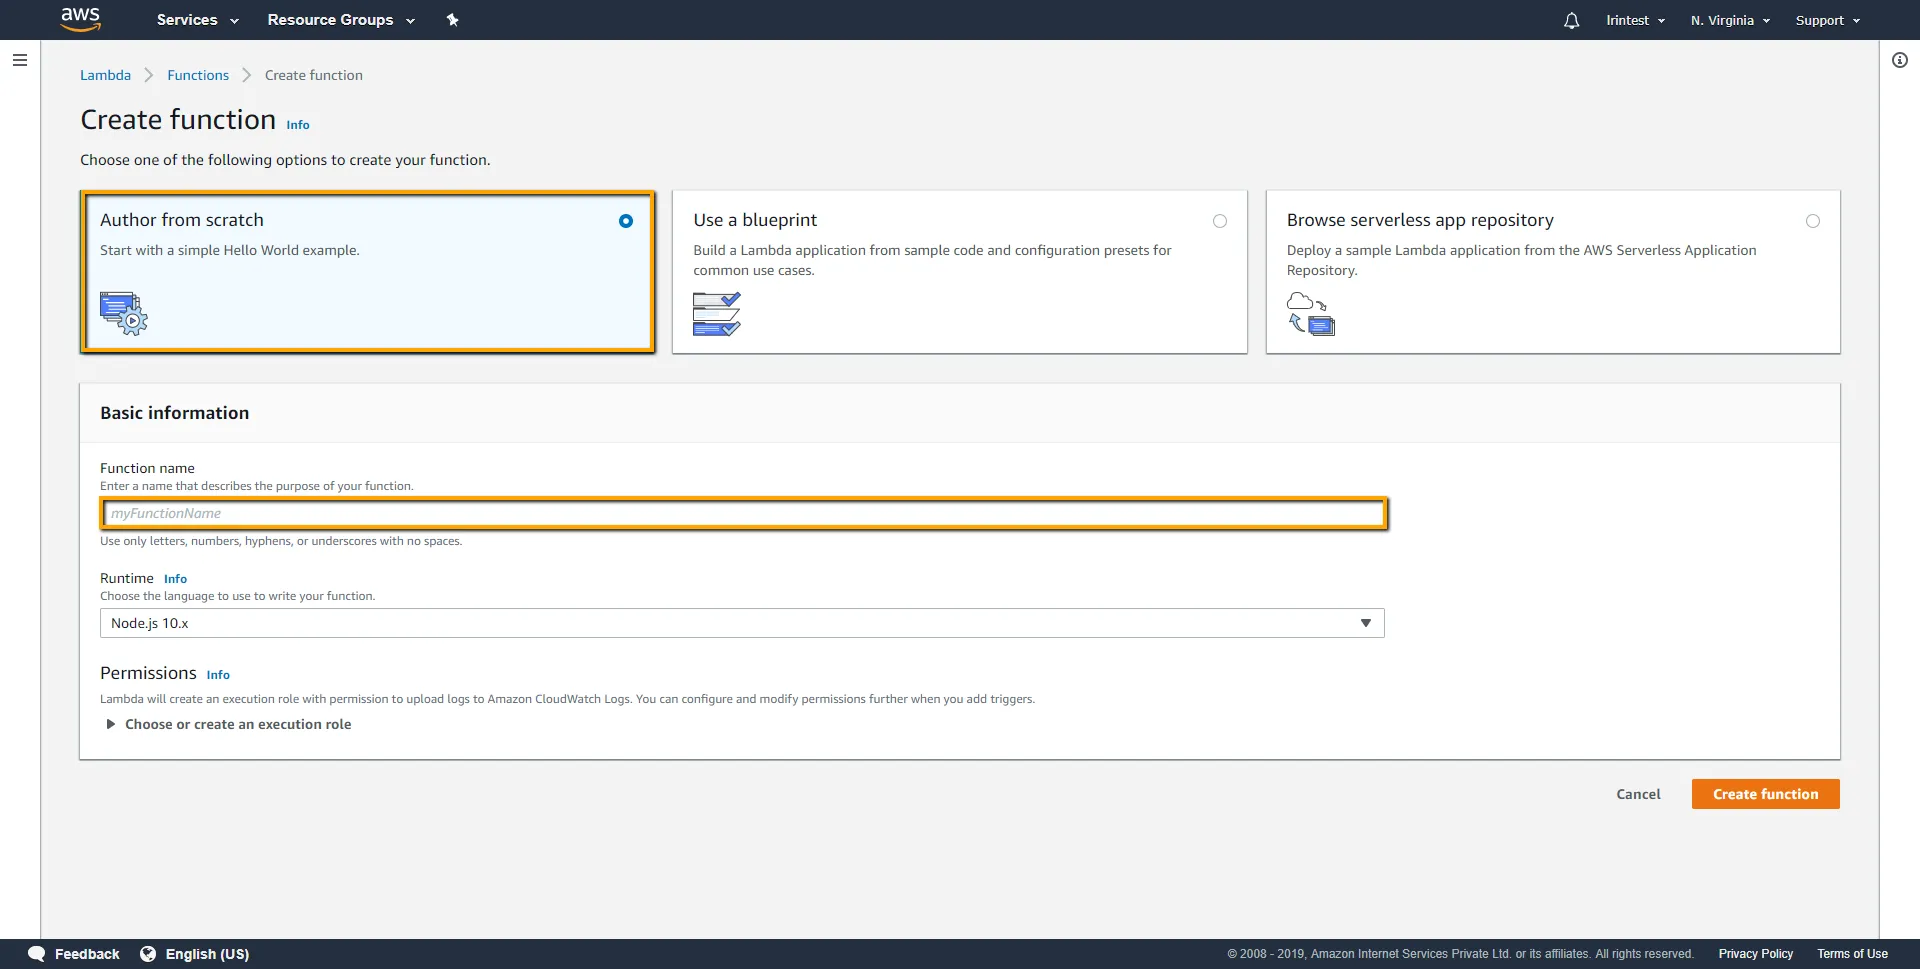Open the Services menu
The image size is (1920, 969).
point(197,20)
